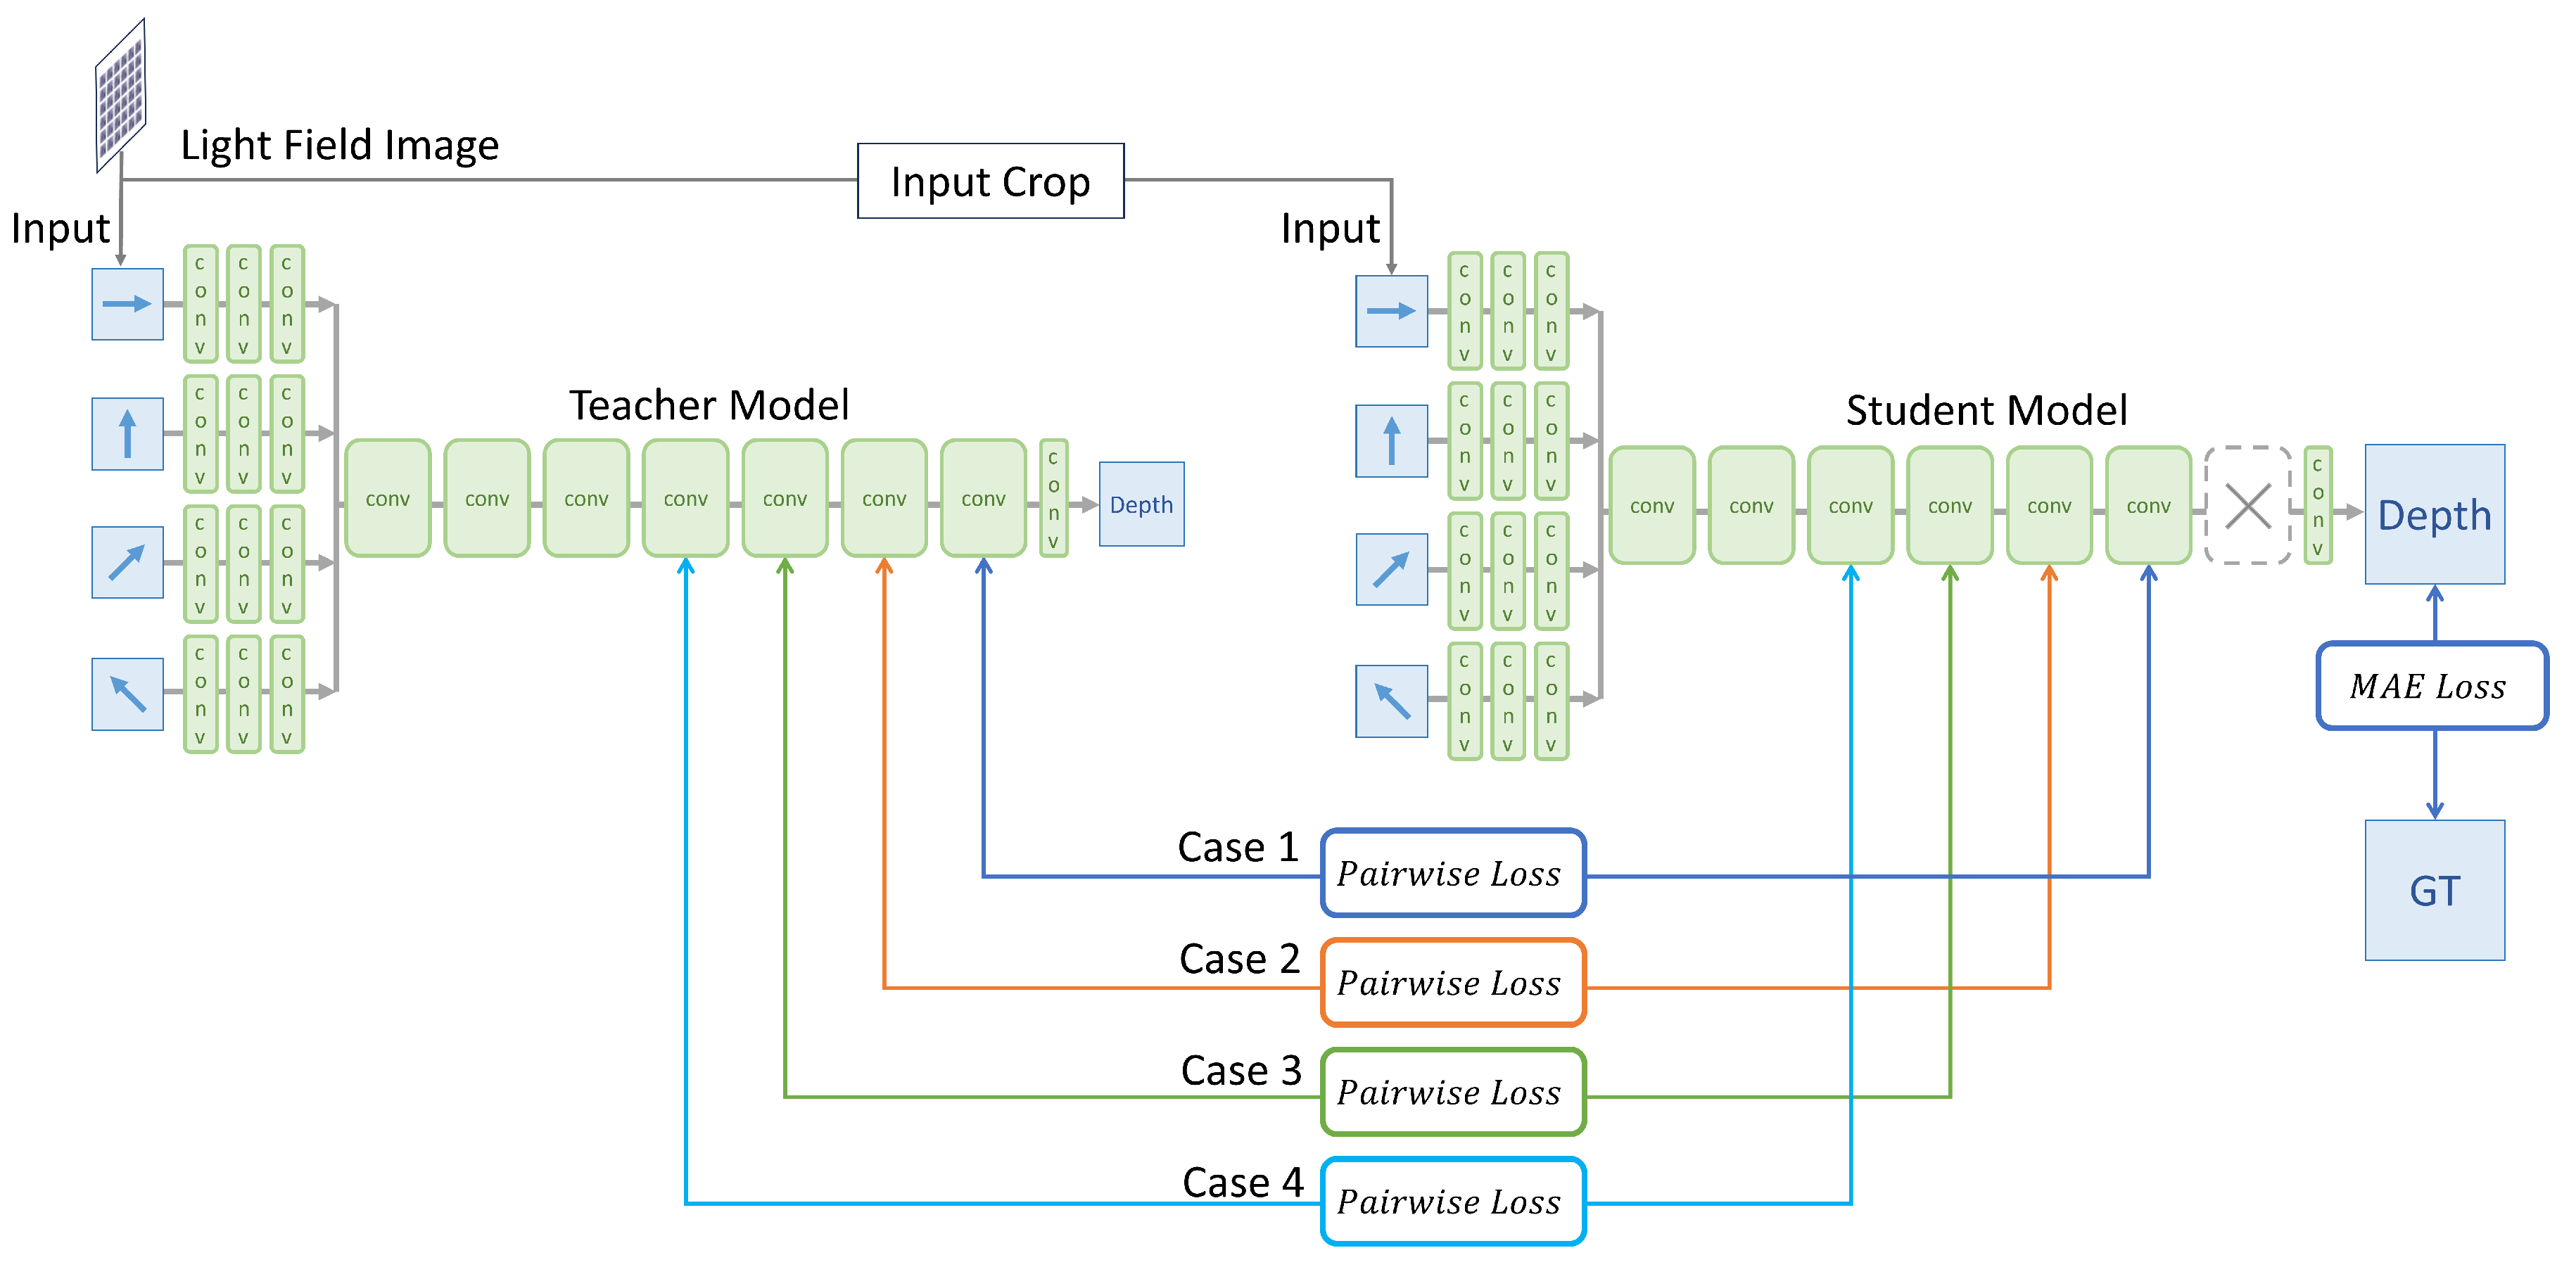Enable the Case 3 Pairwise Loss element
This screenshot has height=1267, width=2576.
pos(1441,1086)
